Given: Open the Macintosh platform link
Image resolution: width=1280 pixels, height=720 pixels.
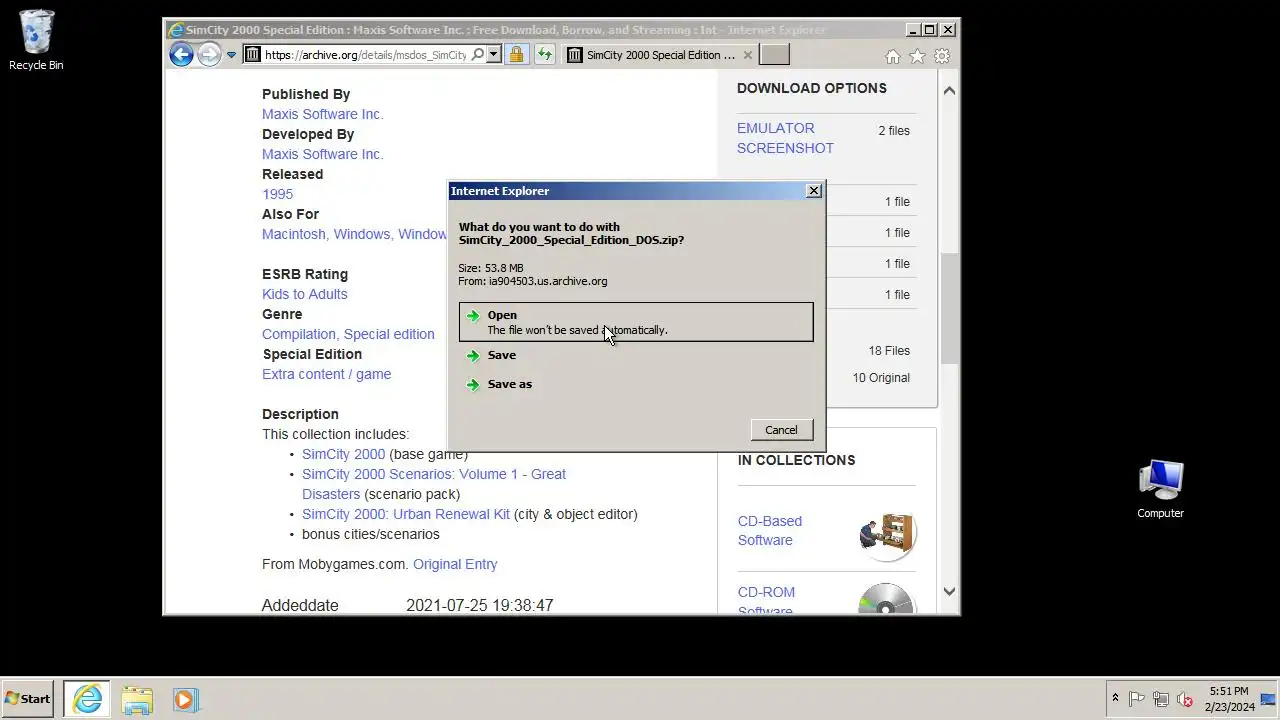Looking at the screenshot, I should pos(293,234).
